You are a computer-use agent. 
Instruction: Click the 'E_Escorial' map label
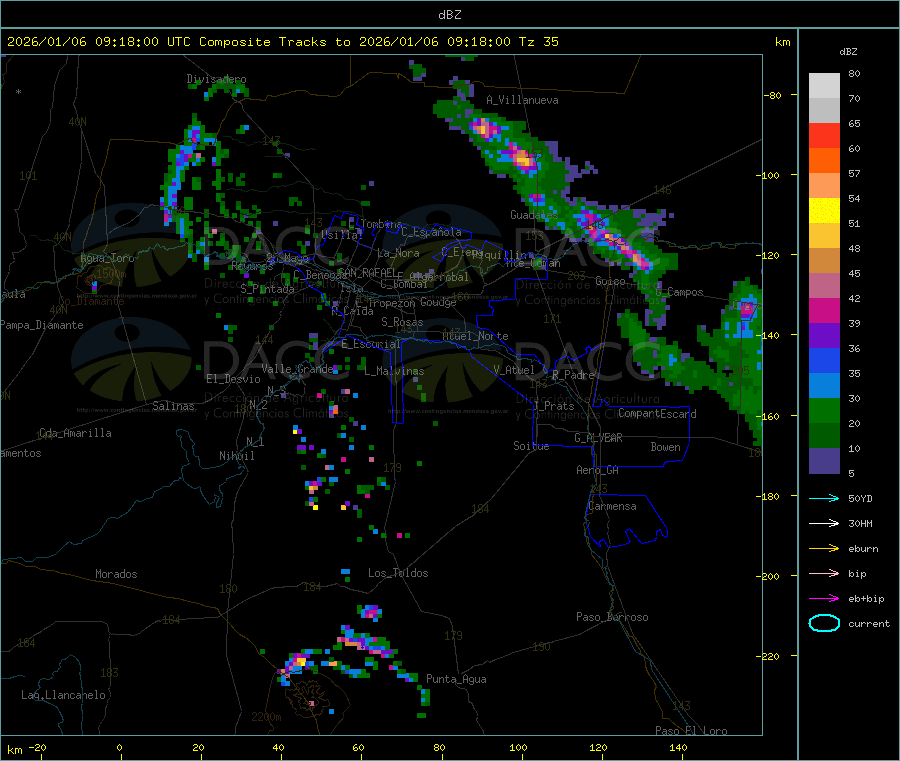[371, 344]
